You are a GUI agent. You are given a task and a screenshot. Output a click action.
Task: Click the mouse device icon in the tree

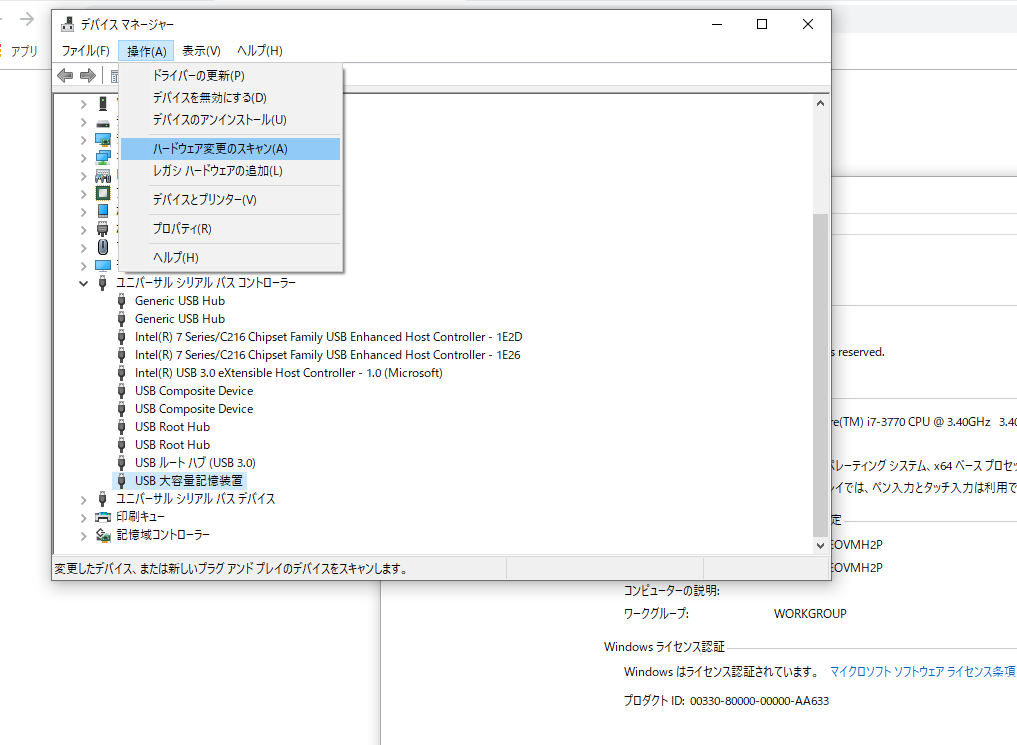[103, 248]
